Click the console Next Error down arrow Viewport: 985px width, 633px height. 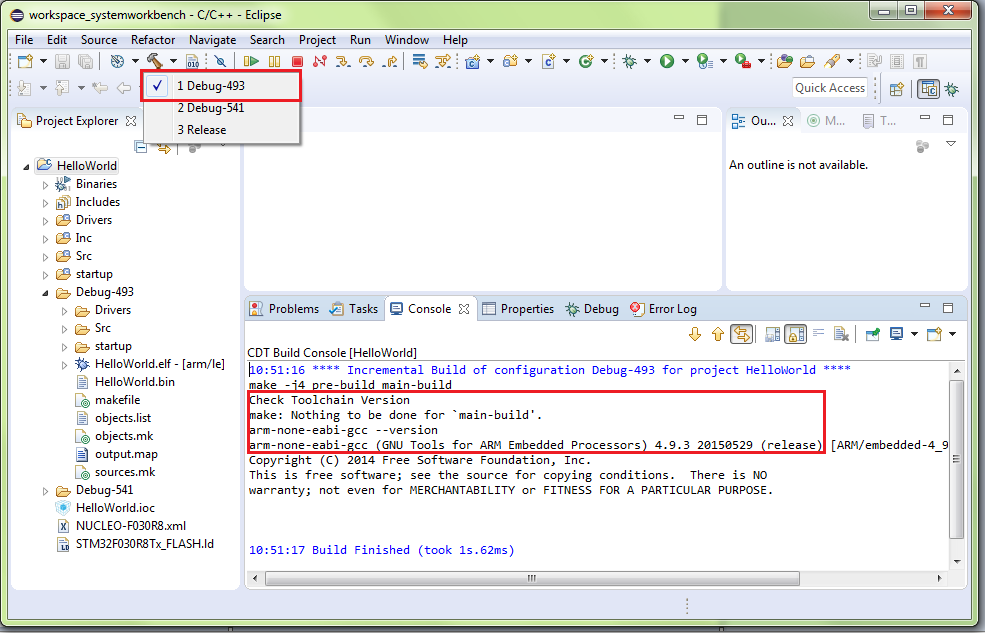point(695,334)
